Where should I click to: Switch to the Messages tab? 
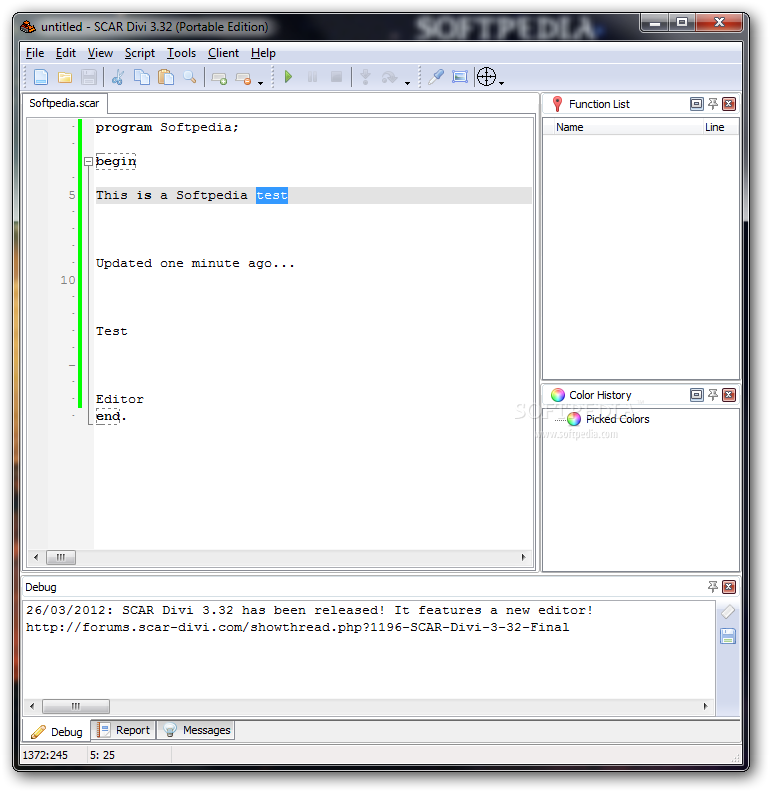coord(196,730)
